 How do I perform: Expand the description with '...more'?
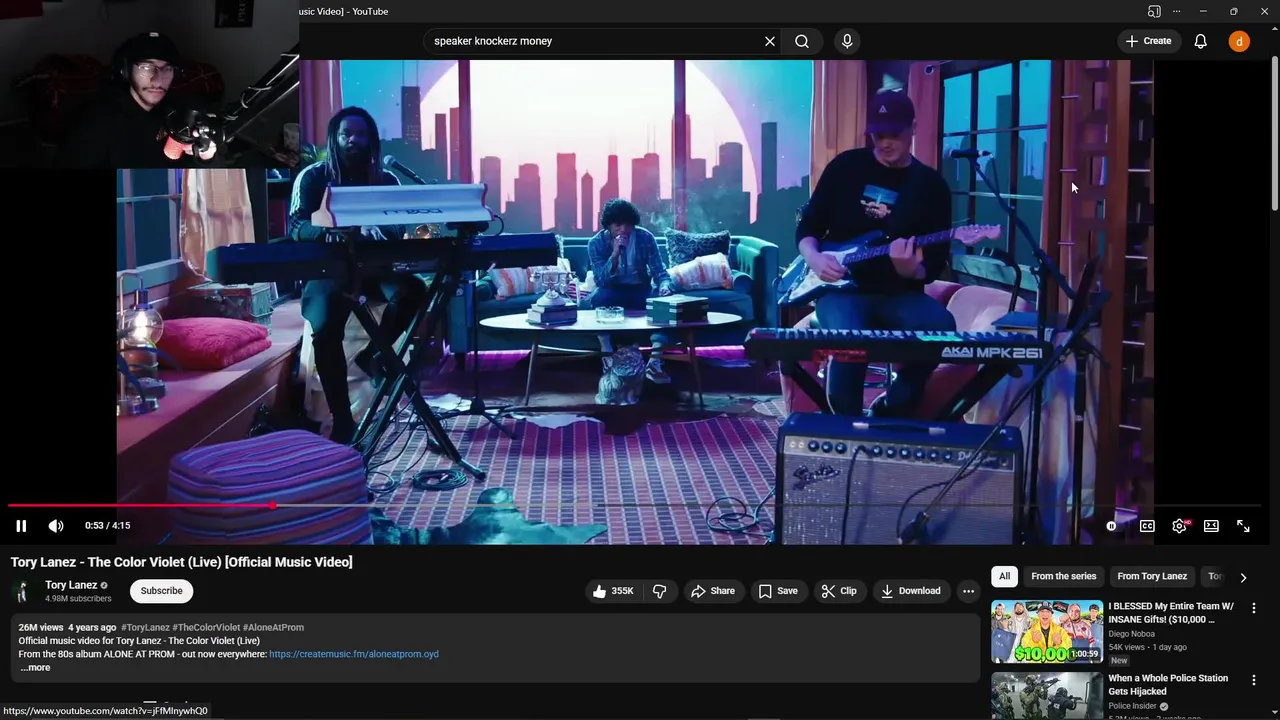coord(34,668)
